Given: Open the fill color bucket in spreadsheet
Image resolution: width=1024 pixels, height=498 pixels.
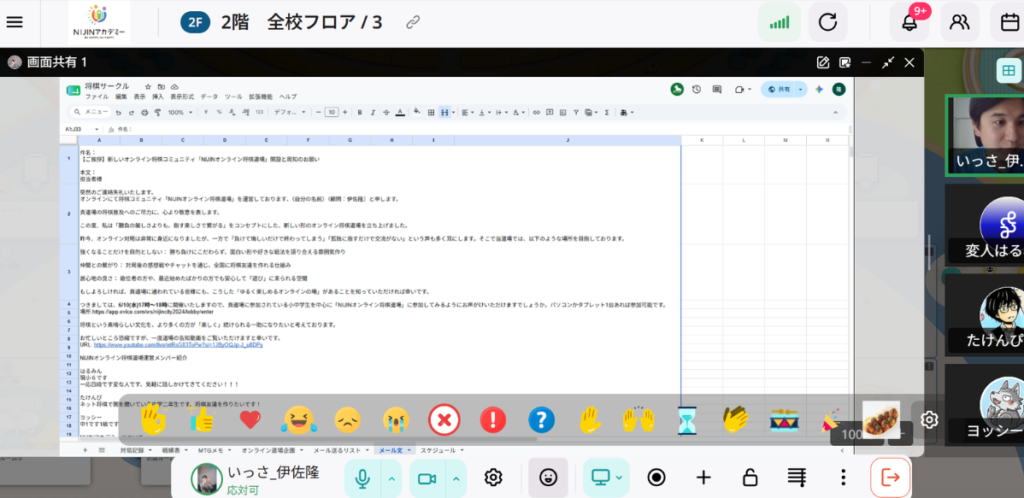Looking at the screenshot, I should (x=417, y=112).
